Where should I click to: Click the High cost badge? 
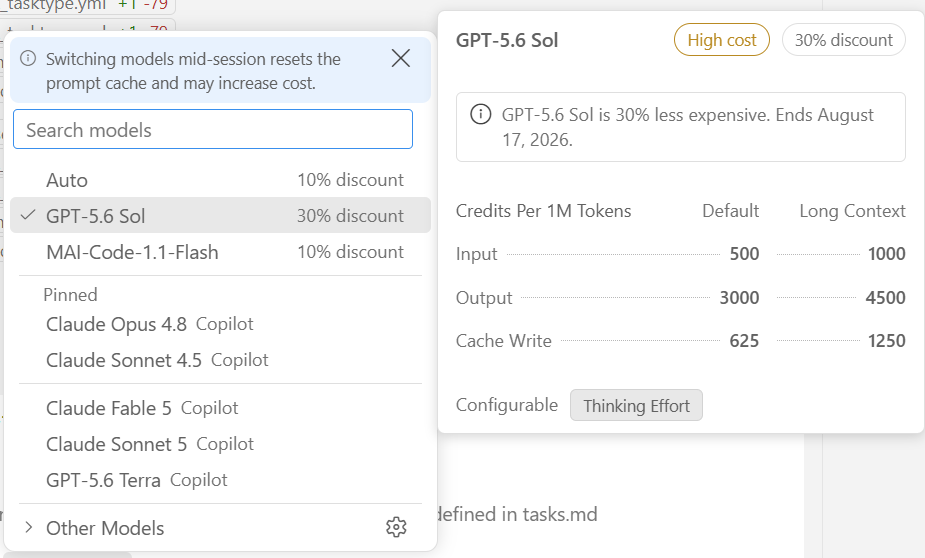click(x=721, y=40)
